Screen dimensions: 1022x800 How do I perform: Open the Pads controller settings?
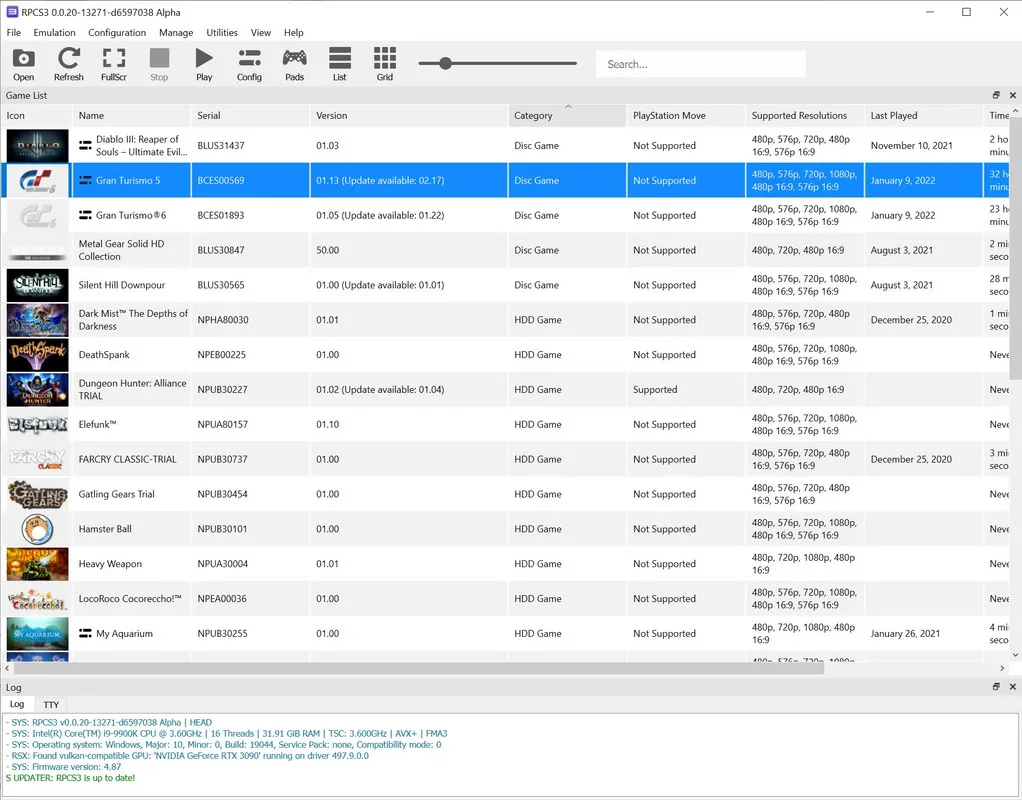[x=295, y=64]
